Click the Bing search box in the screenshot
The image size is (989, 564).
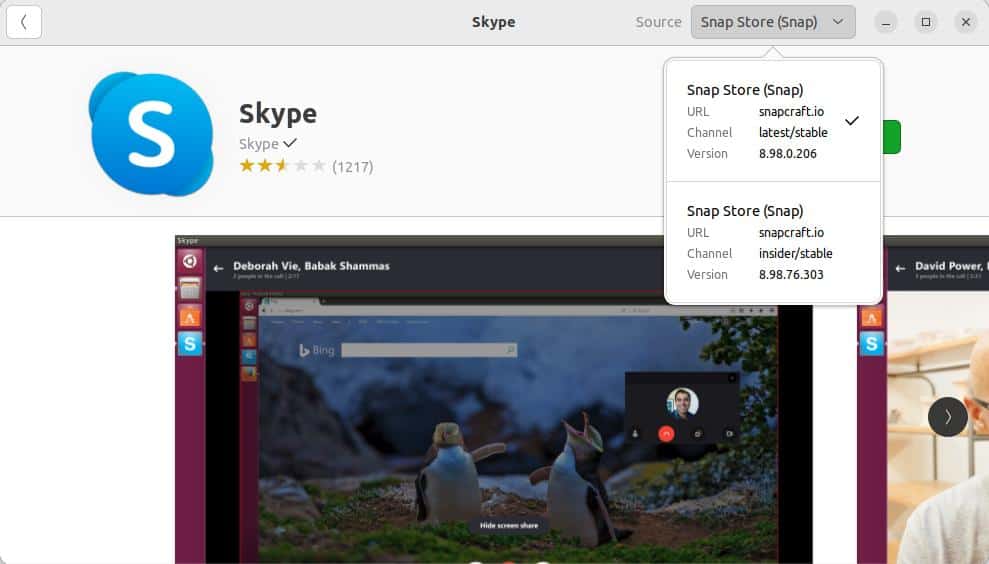[429, 350]
